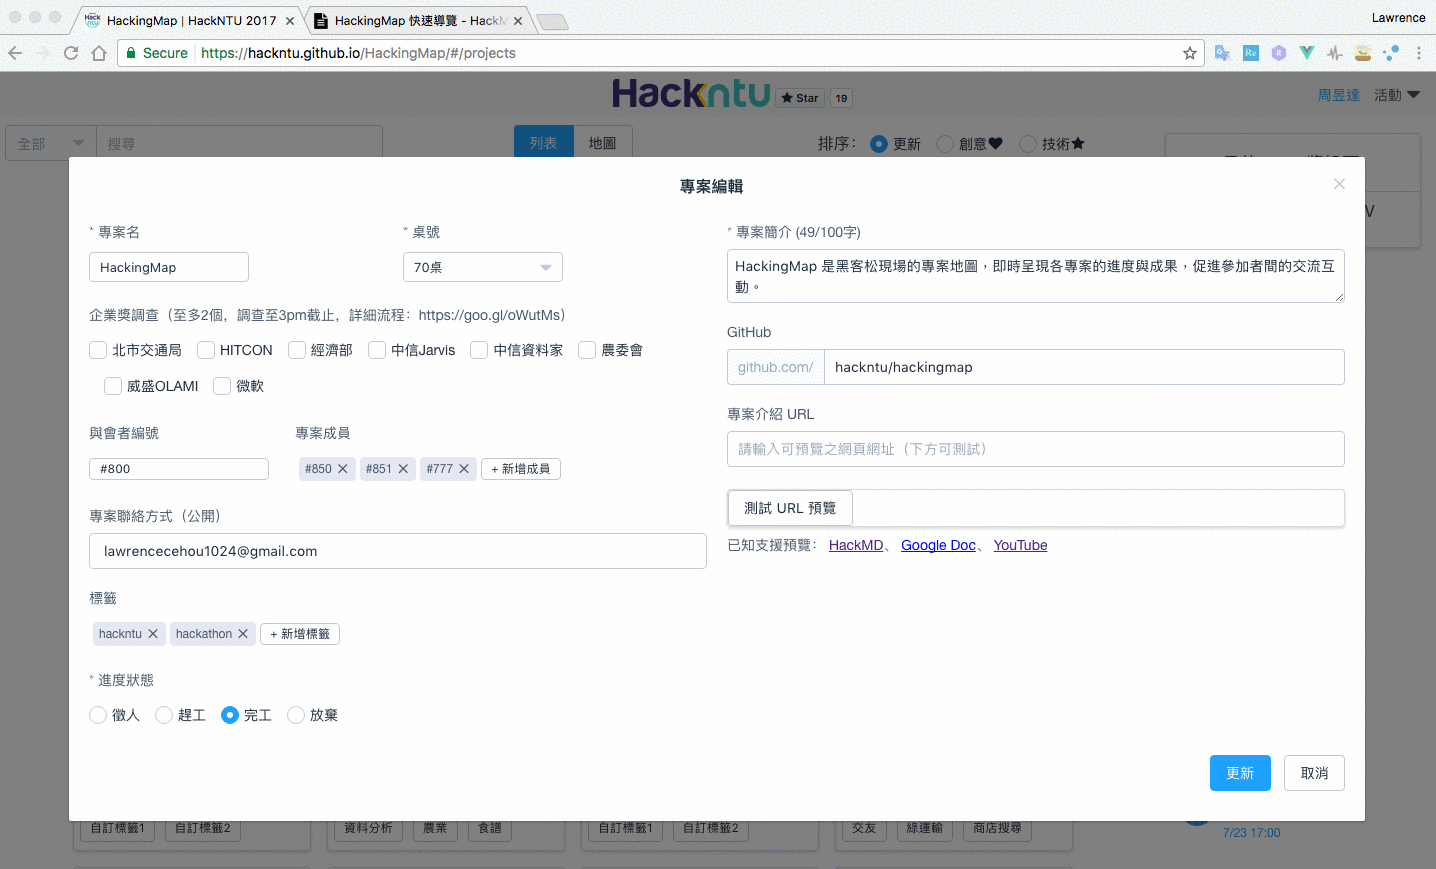Screen dimensions: 1436x869
Task: Open the Vue devtools extension icon
Action: pyautogui.click(x=1307, y=53)
